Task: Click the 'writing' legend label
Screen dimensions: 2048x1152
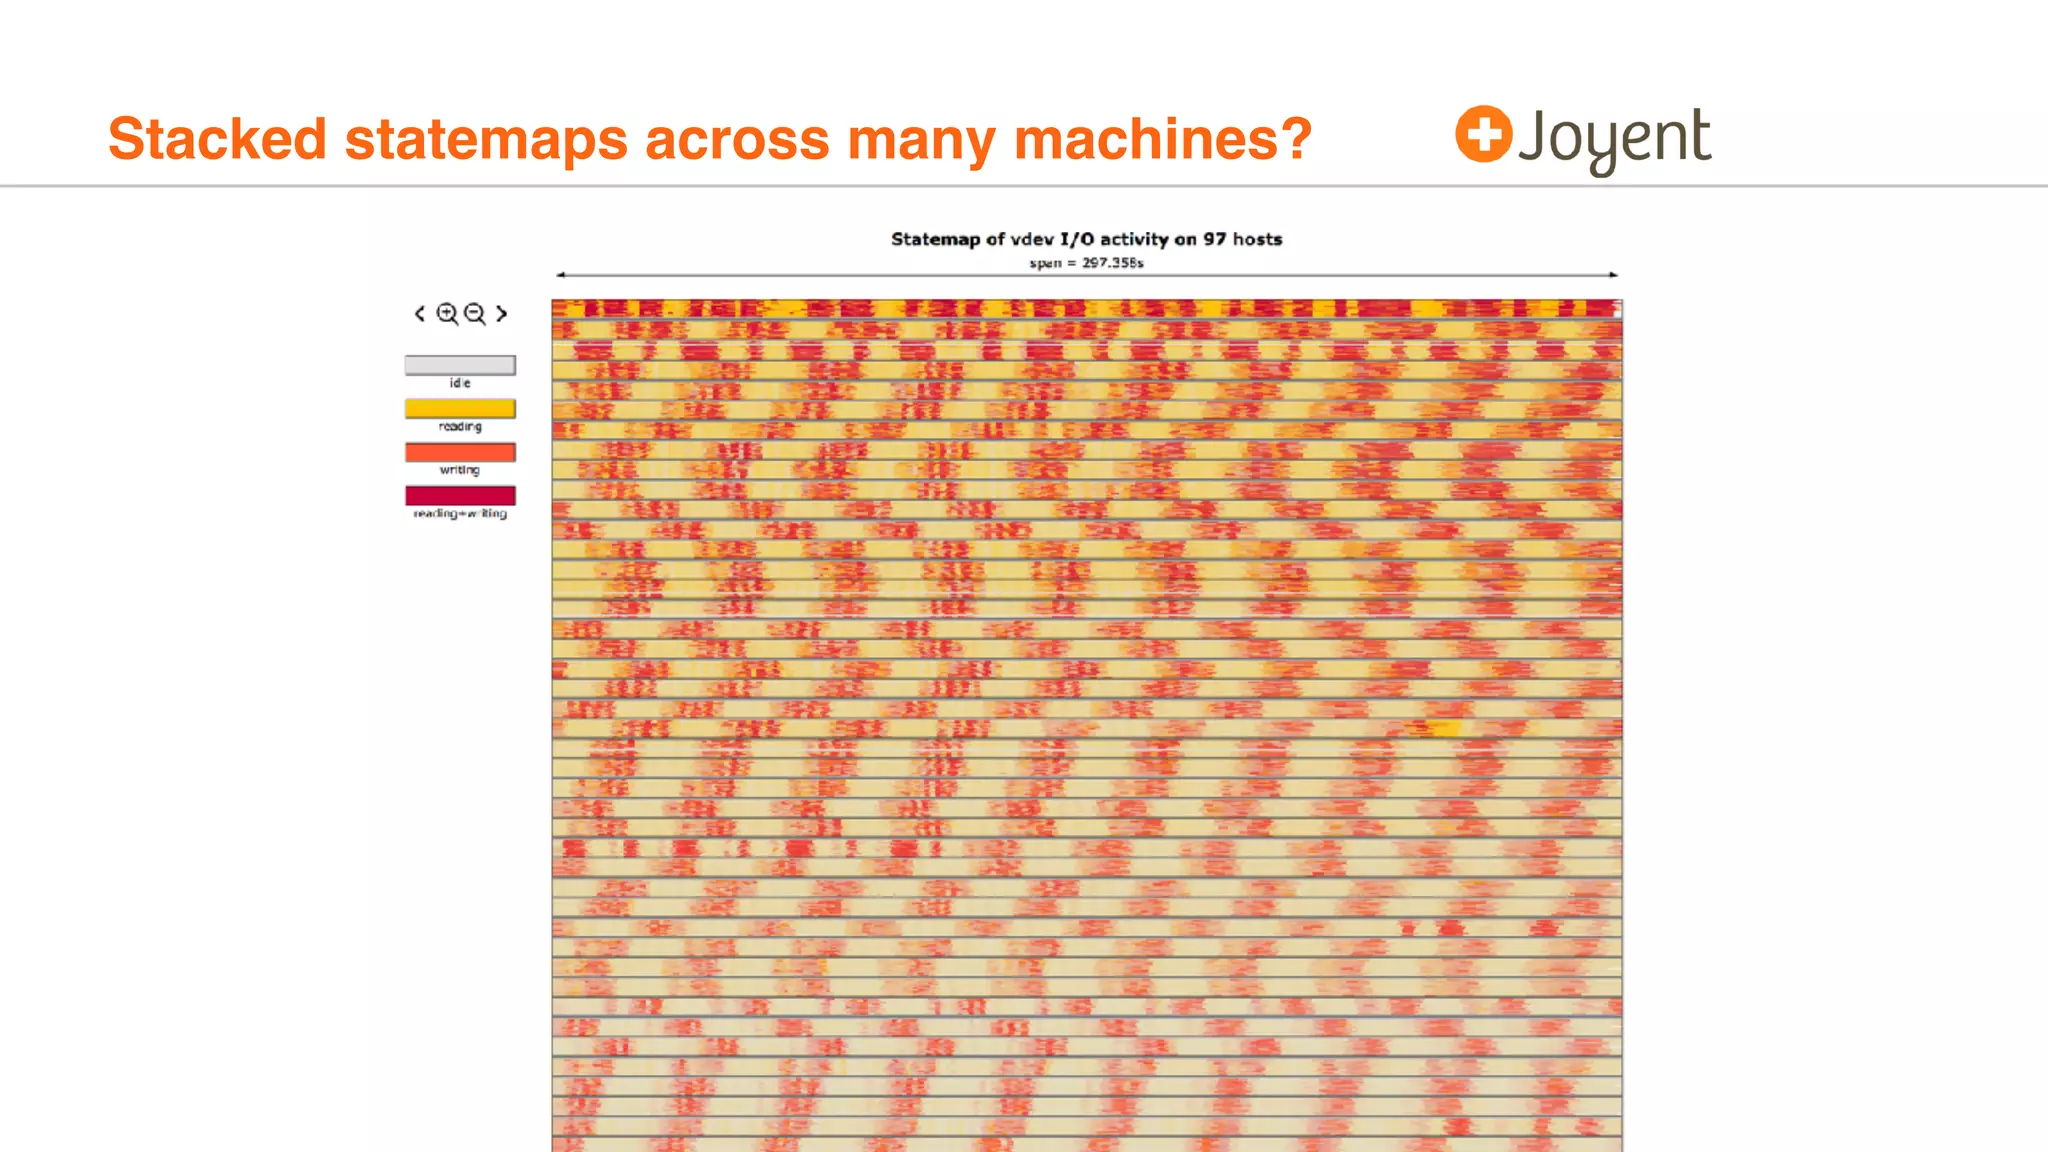Action: (x=460, y=470)
